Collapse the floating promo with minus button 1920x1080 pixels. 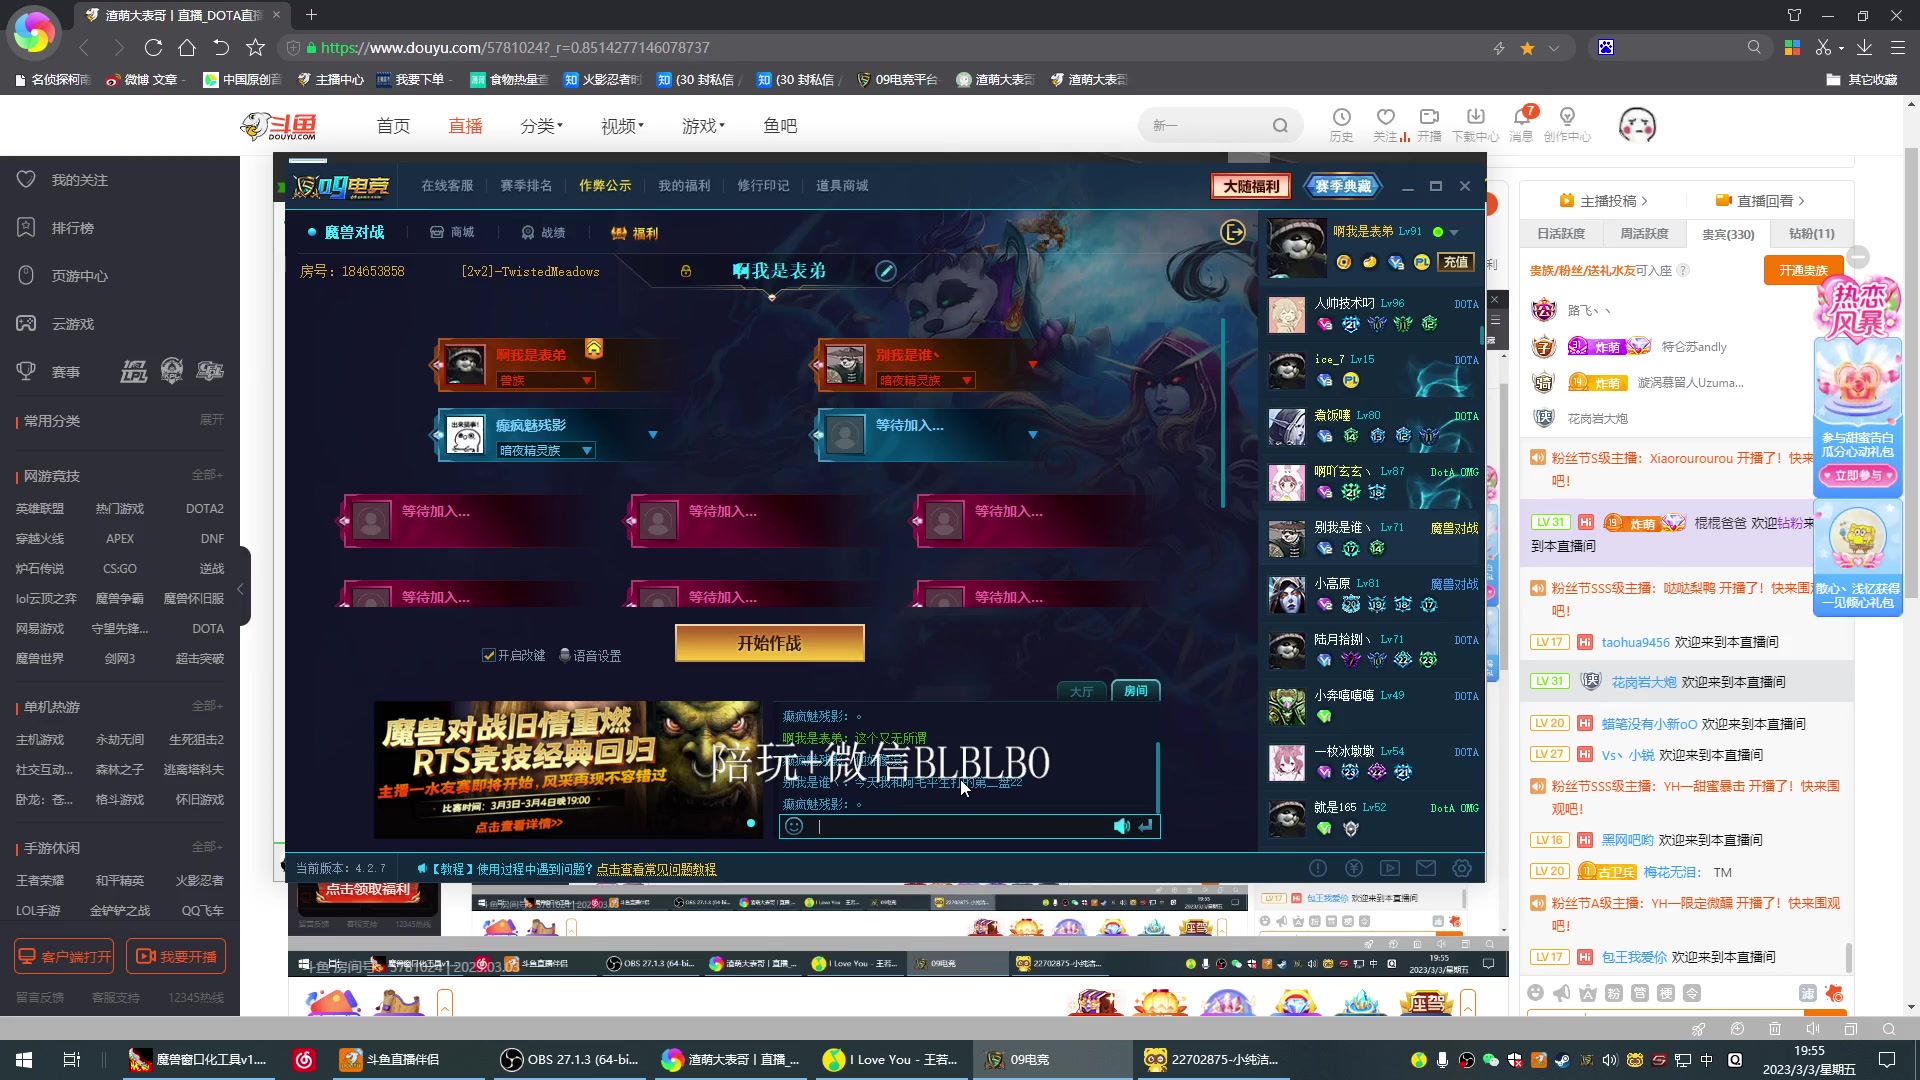(1858, 257)
